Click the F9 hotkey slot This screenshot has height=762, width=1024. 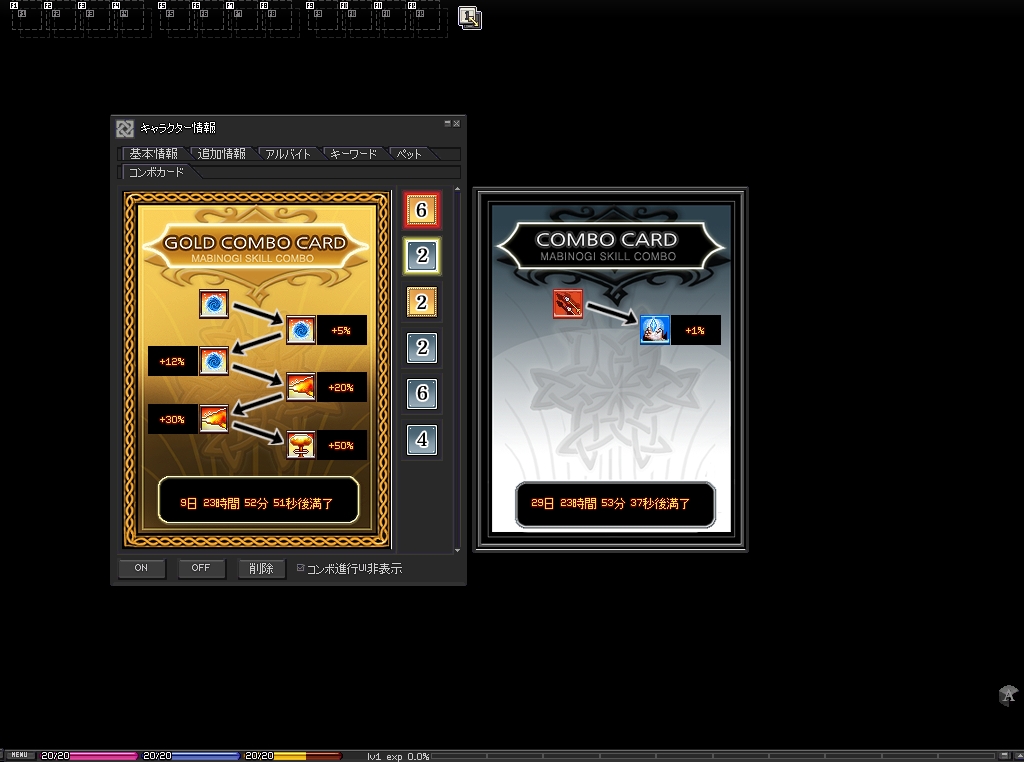pos(323,17)
